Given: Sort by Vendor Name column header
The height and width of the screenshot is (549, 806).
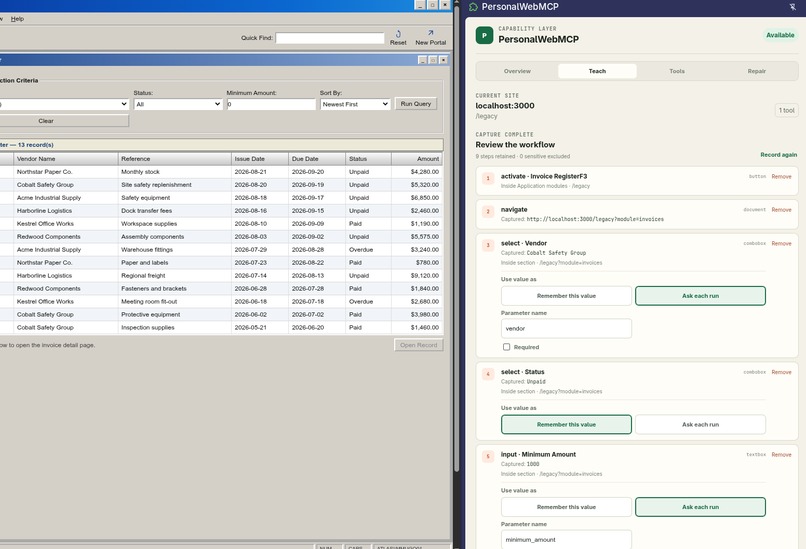Looking at the screenshot, I should (66, 159).
